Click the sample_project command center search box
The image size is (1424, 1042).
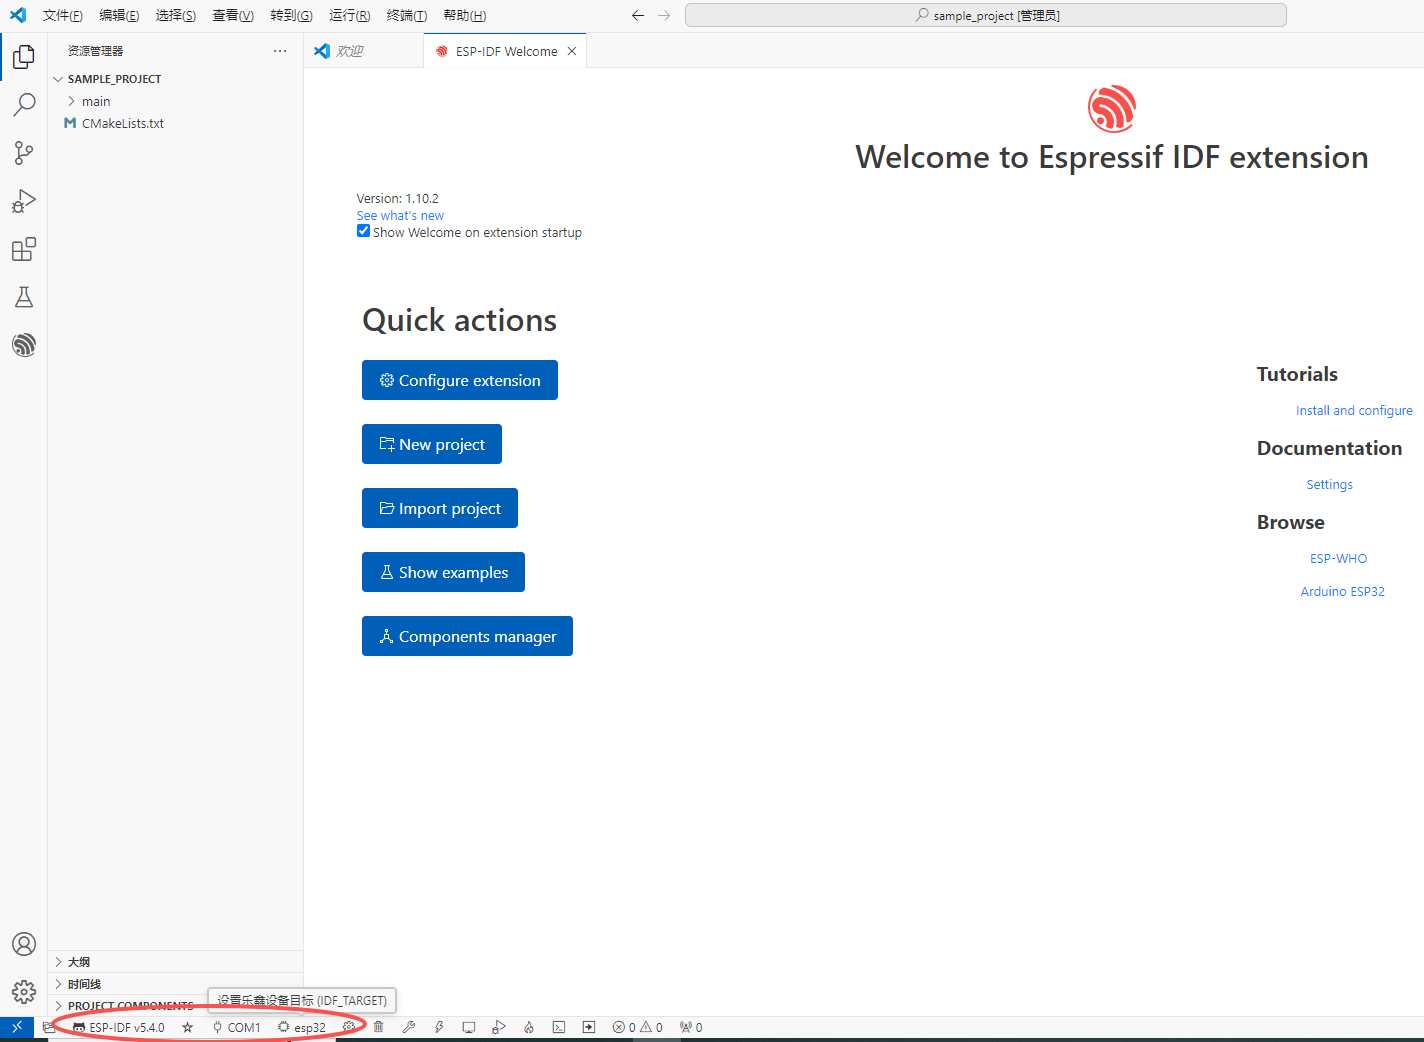click(x=985, y=15)
